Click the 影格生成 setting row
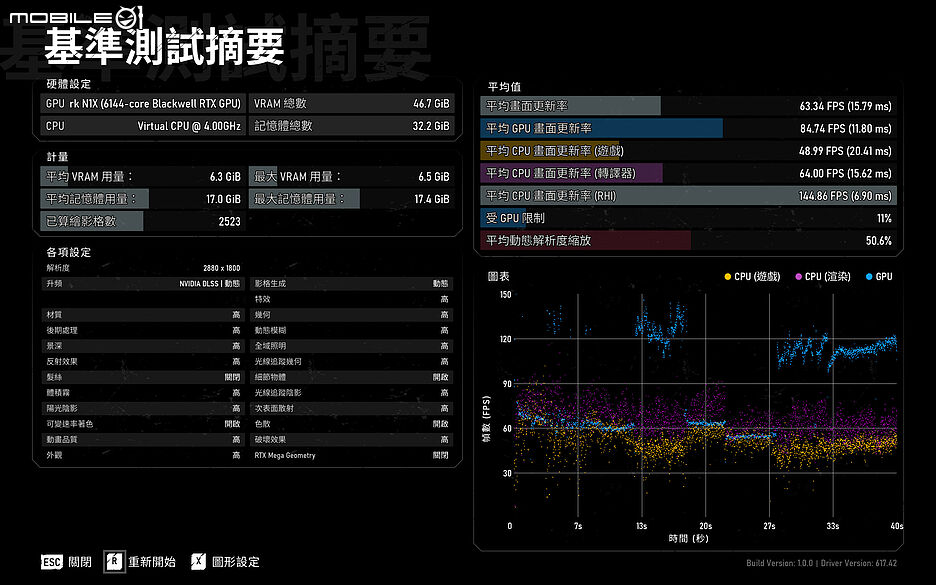 point(352,284)
